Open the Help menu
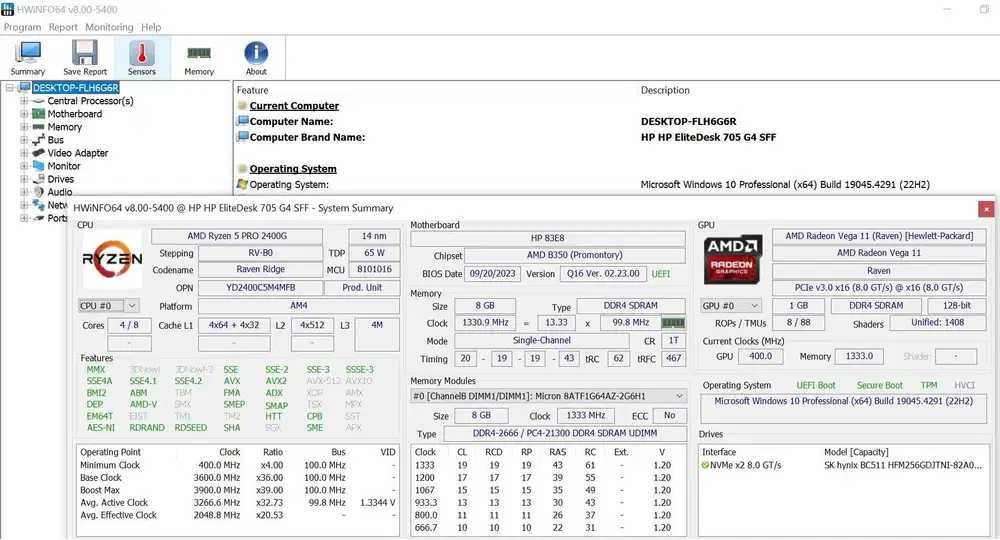 151,27
